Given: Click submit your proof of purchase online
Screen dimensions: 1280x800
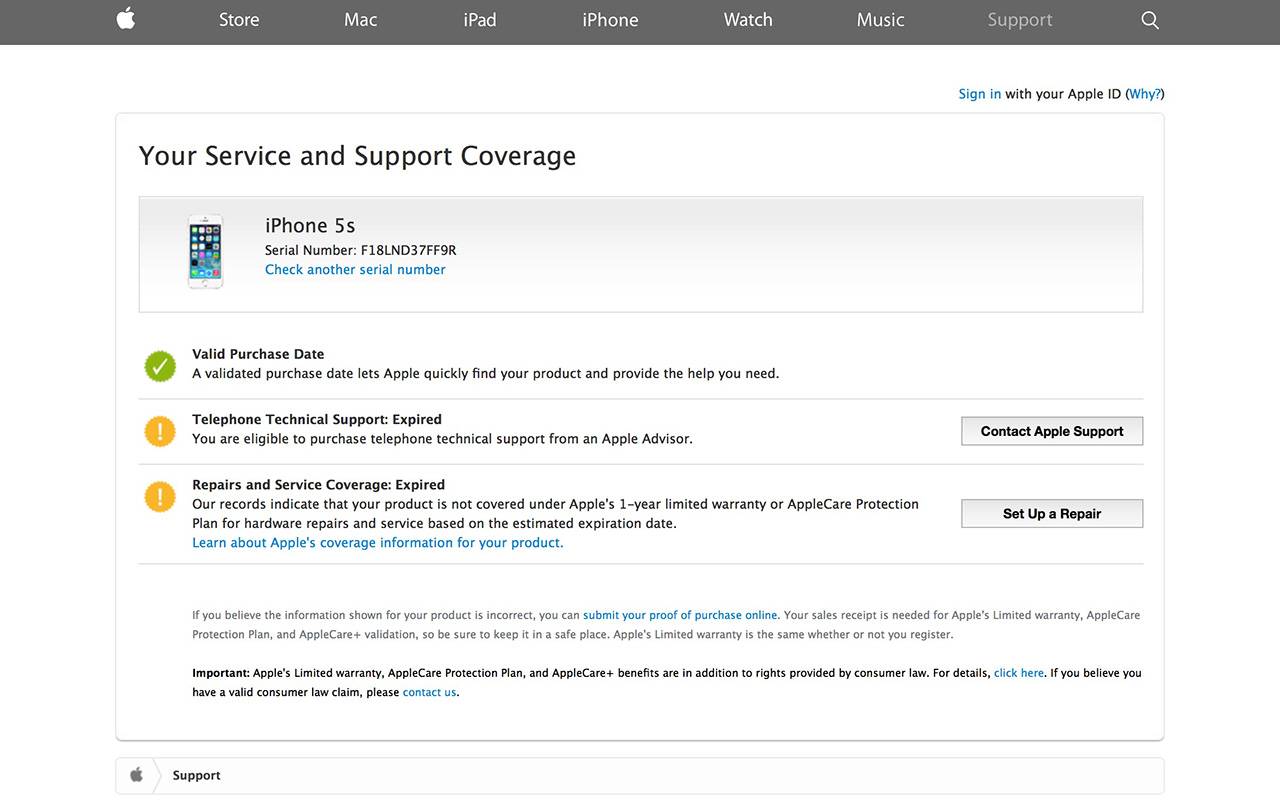Looking at the screenshot, I should [680, 616].
